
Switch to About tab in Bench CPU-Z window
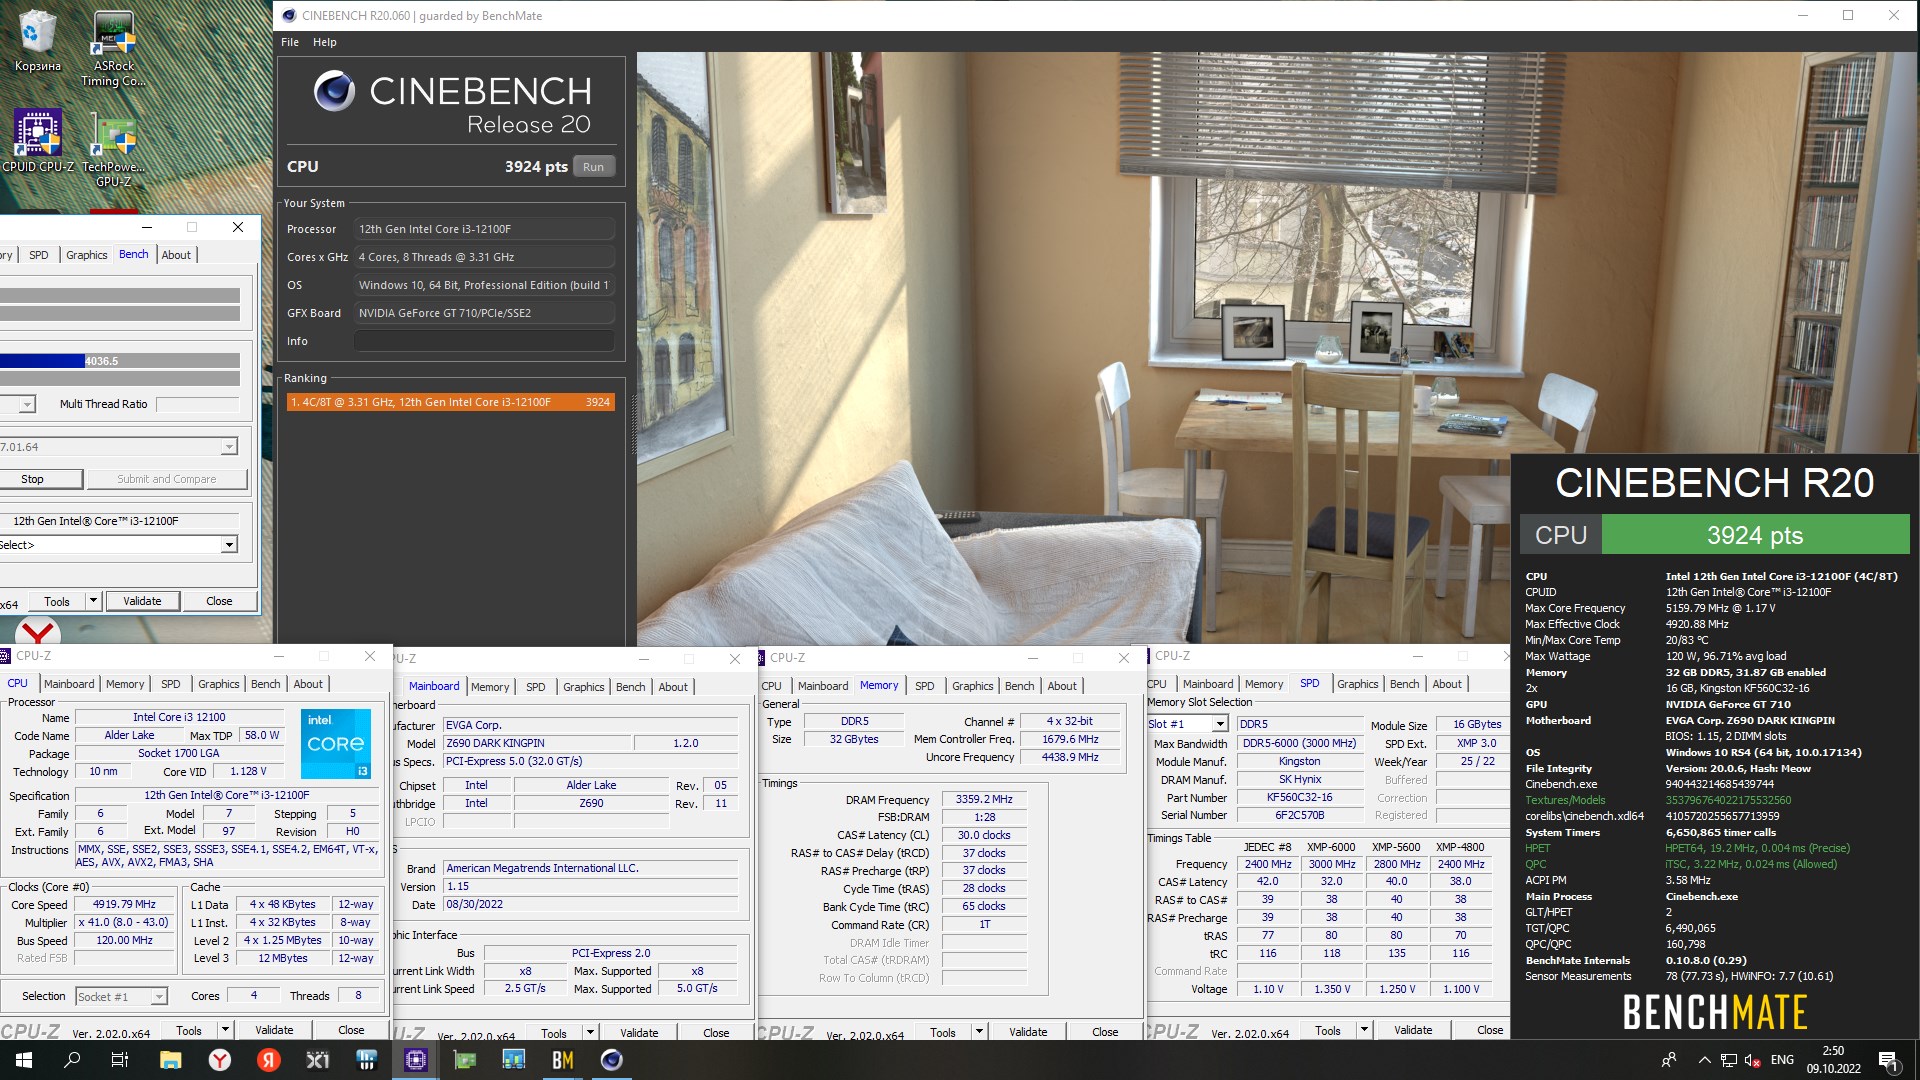pos(176,255)
